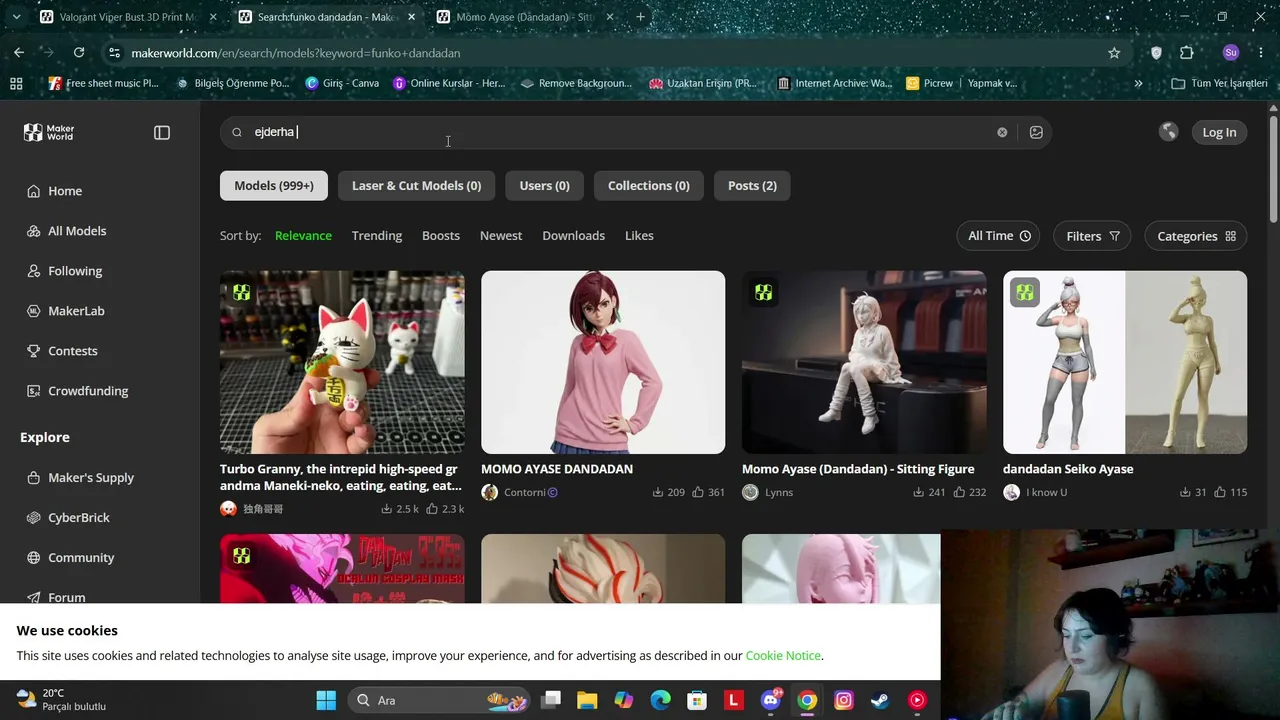
Task: Go back to previous page
Action: (x=19, y=53)
